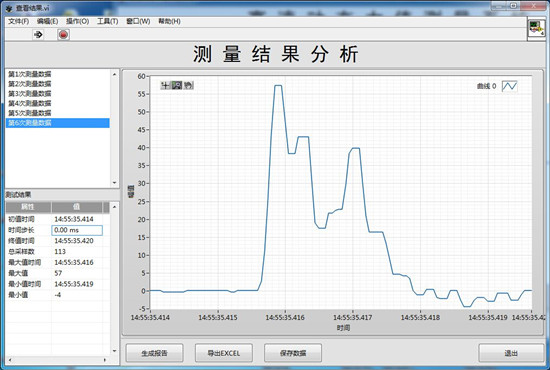Click the 保存数据 button
The image size is (550, 370).
293,353
